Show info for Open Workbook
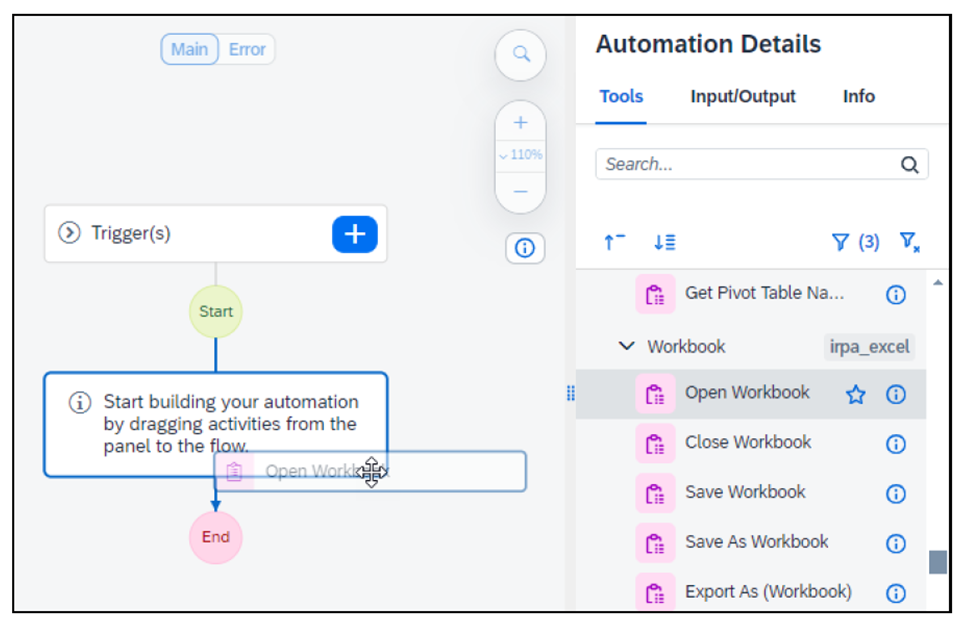 895,394
